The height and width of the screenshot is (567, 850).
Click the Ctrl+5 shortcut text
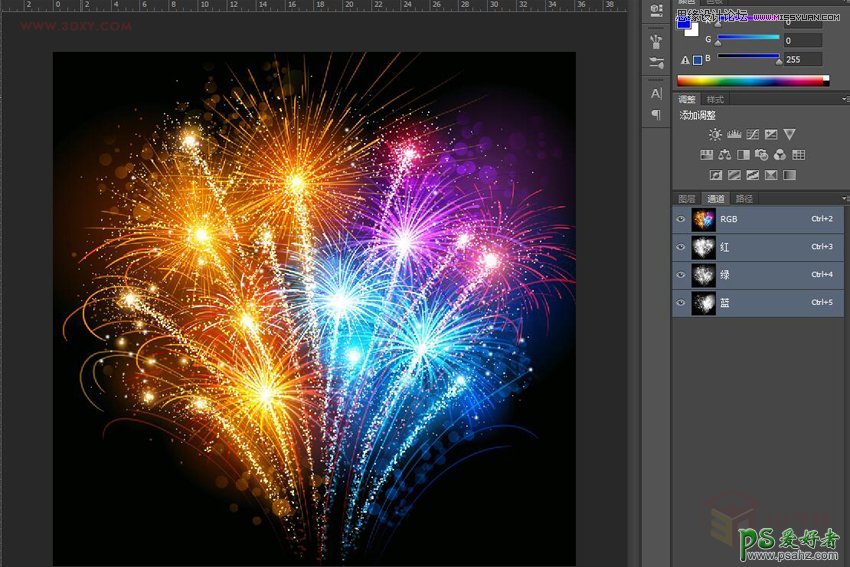click(x=822, y=302)
